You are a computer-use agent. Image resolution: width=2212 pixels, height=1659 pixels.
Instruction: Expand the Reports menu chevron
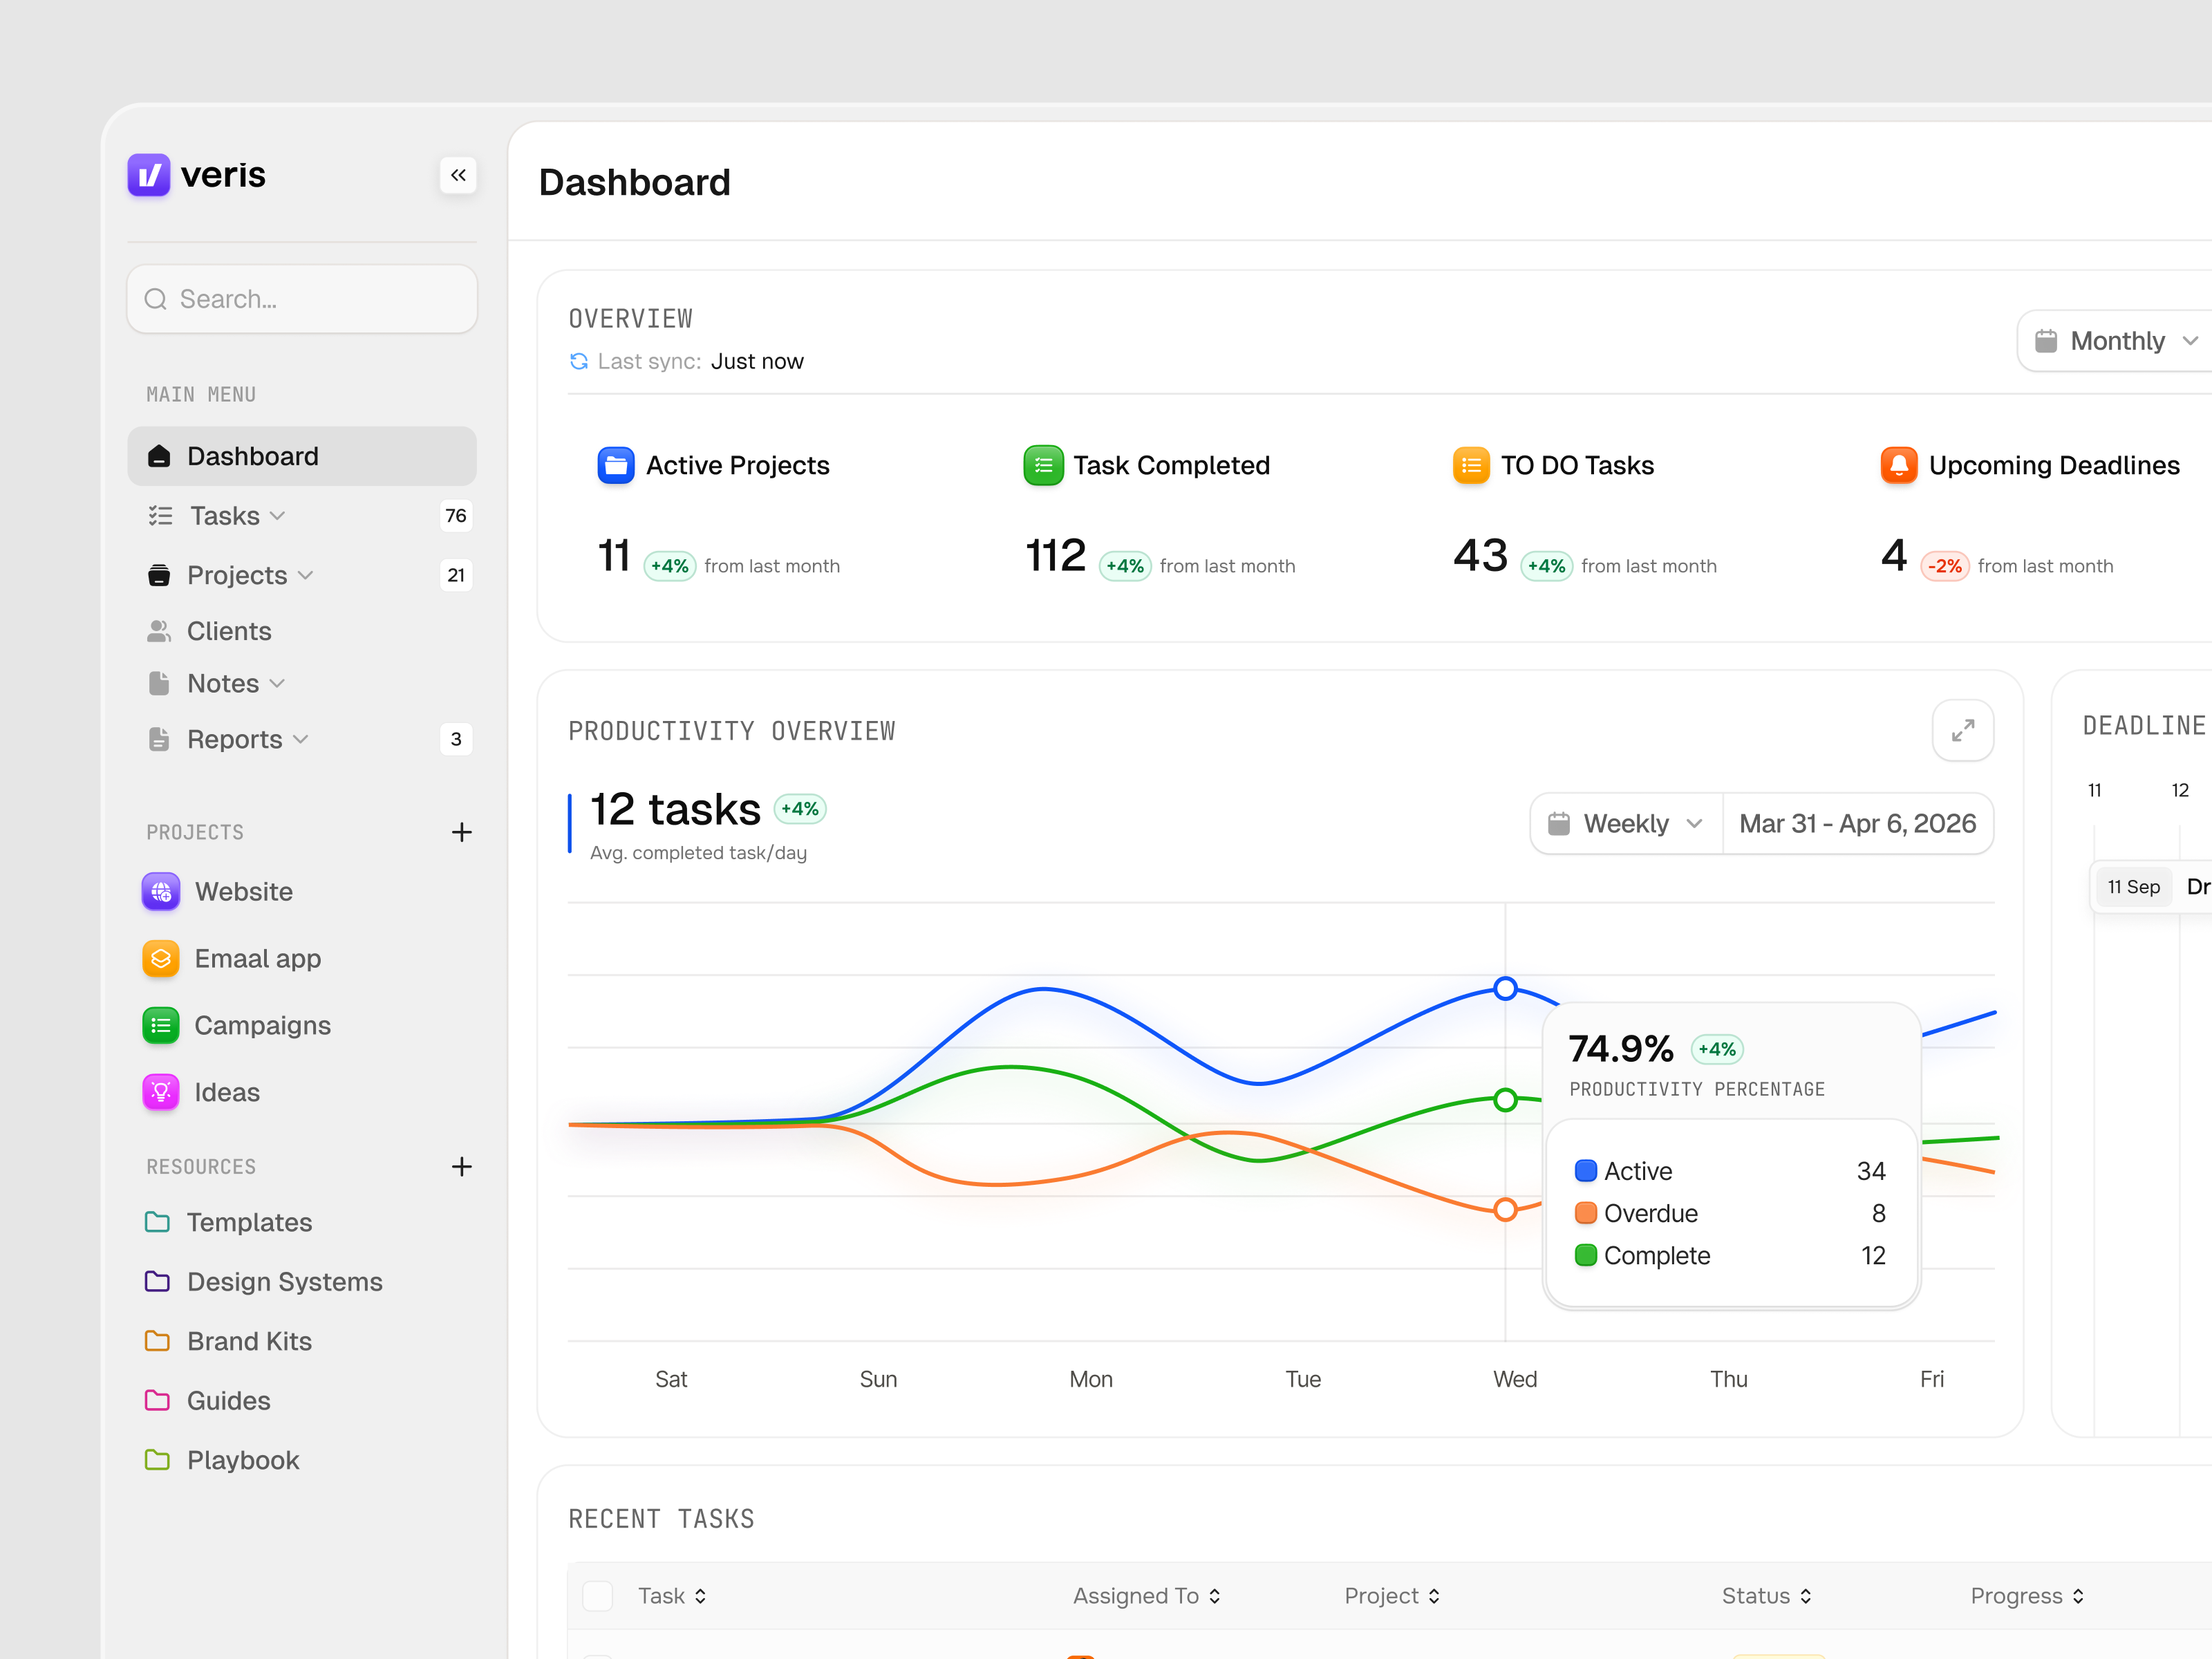300,739
